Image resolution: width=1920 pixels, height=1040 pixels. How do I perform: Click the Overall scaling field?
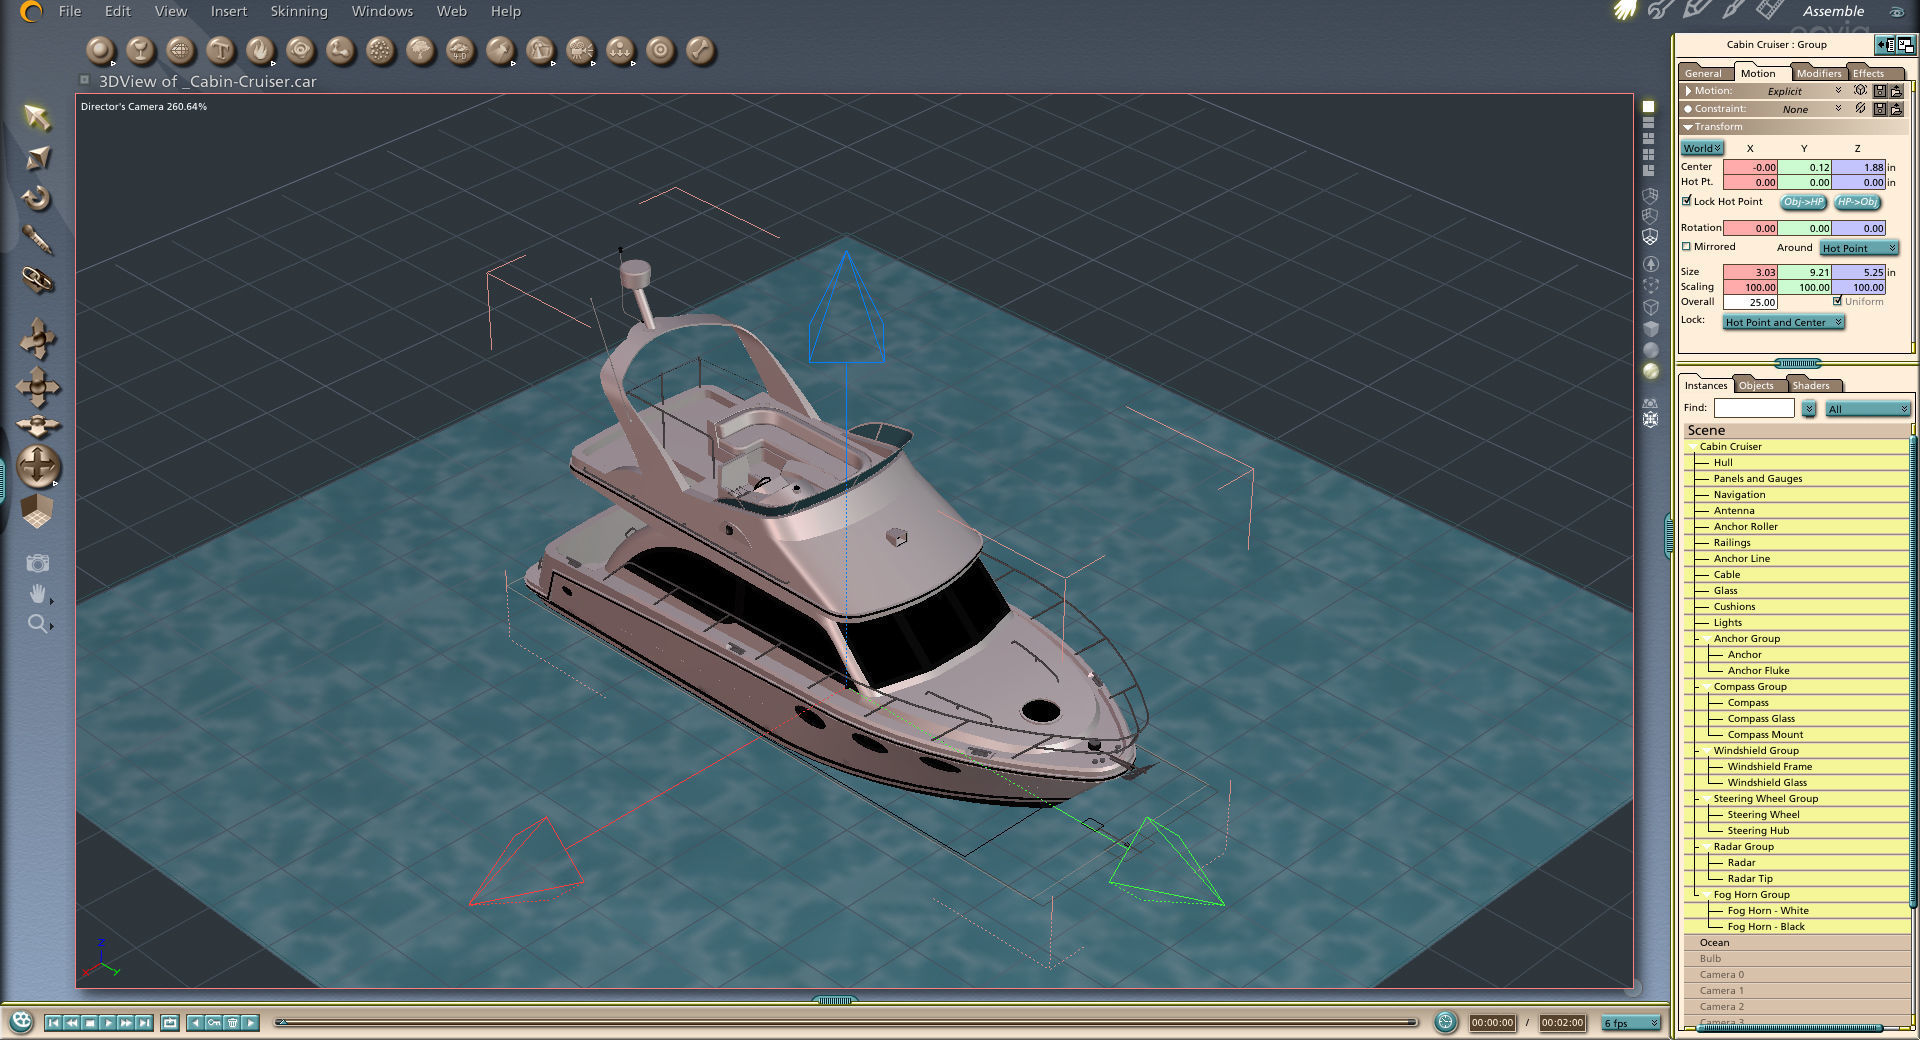[x=1750, y=302]
